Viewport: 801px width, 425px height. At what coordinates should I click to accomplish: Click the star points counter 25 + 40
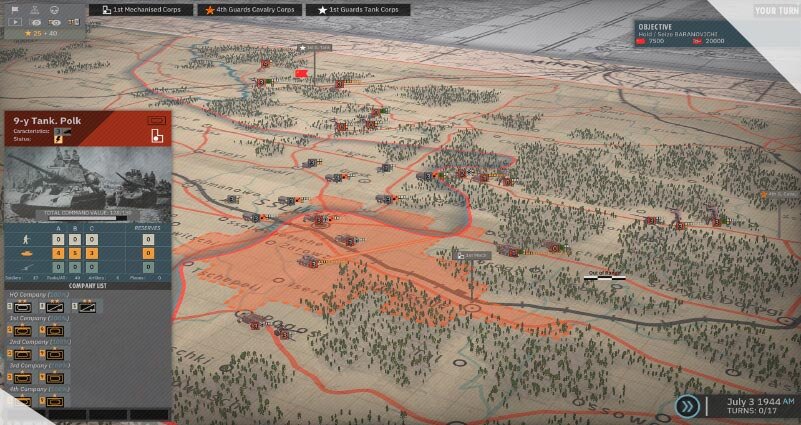41,34
